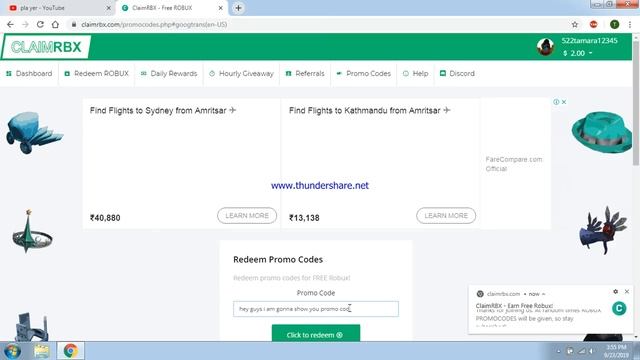This screenshot has height=360, width=640.
Task: Close the advertisement with X
Action: pos(564,102)
